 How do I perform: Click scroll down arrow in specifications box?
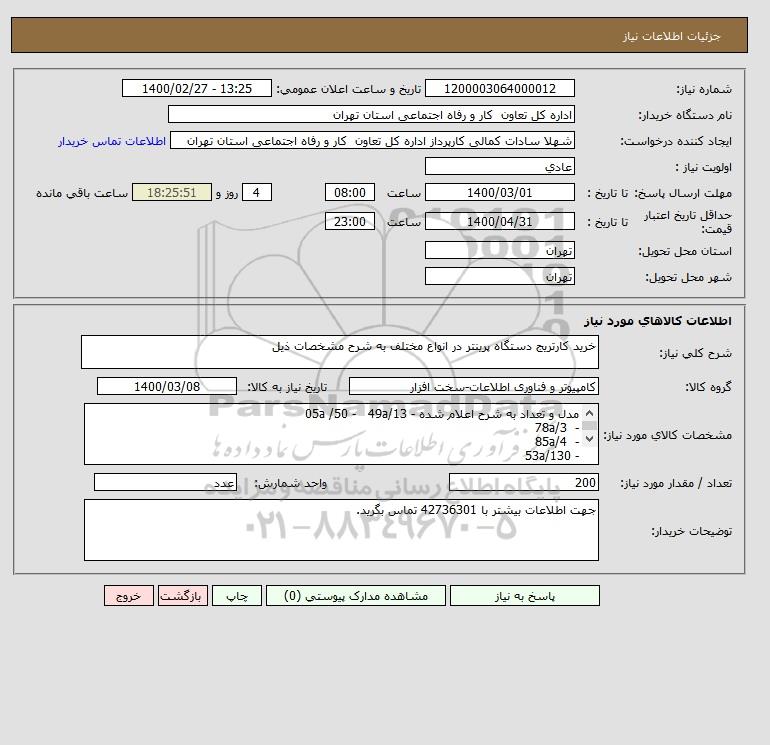pyautogui.click(x=589, y=439)
